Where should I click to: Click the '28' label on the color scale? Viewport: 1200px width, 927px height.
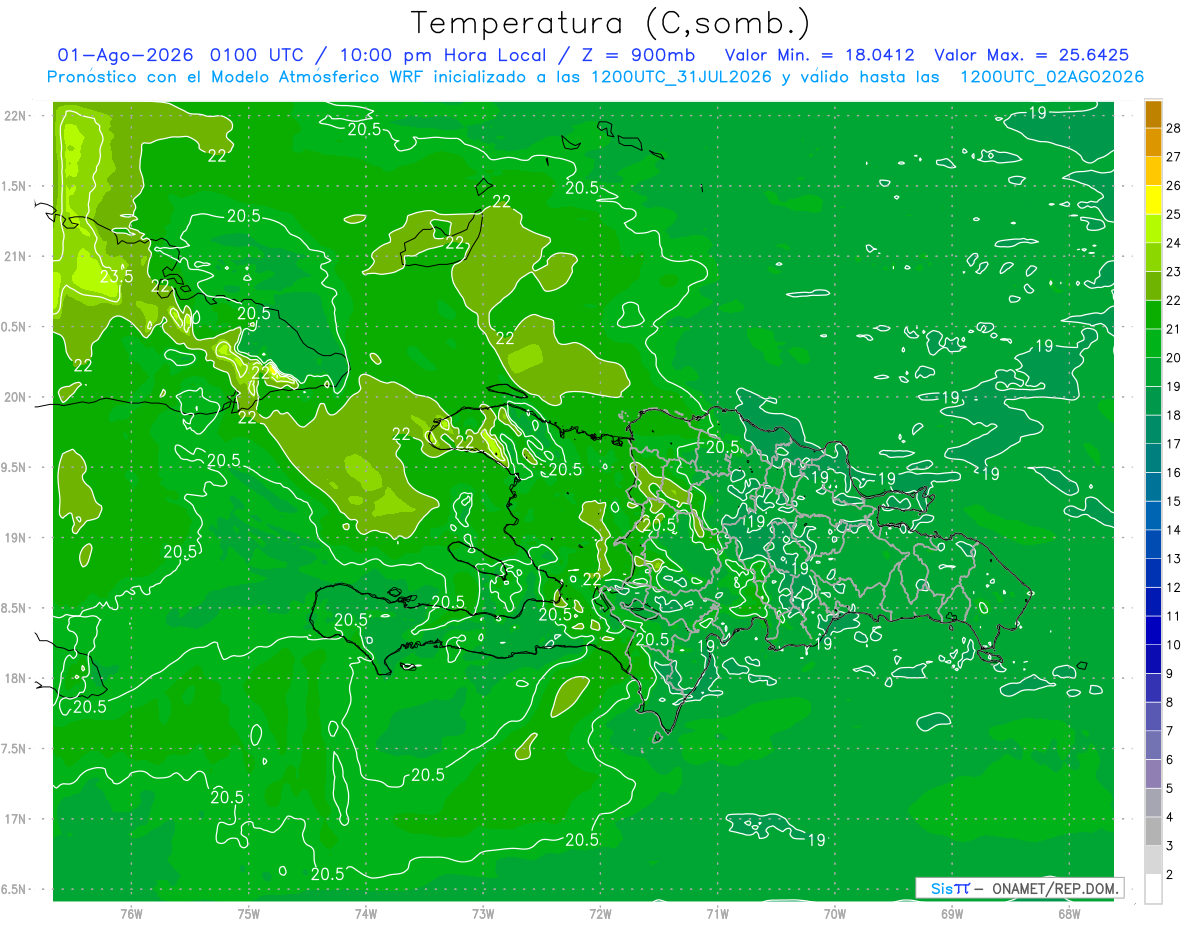pyautogui.click(x=1174, y=128)
